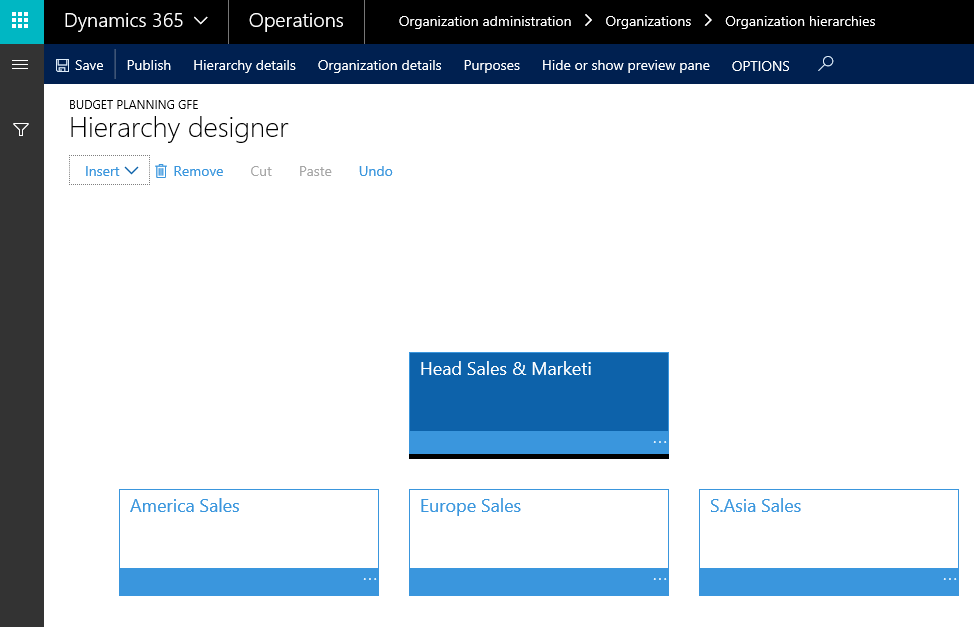The width and height of the screenshot is (974, 627).
Task: Click the search magnifier icon
Action: (x=825, y=65)
